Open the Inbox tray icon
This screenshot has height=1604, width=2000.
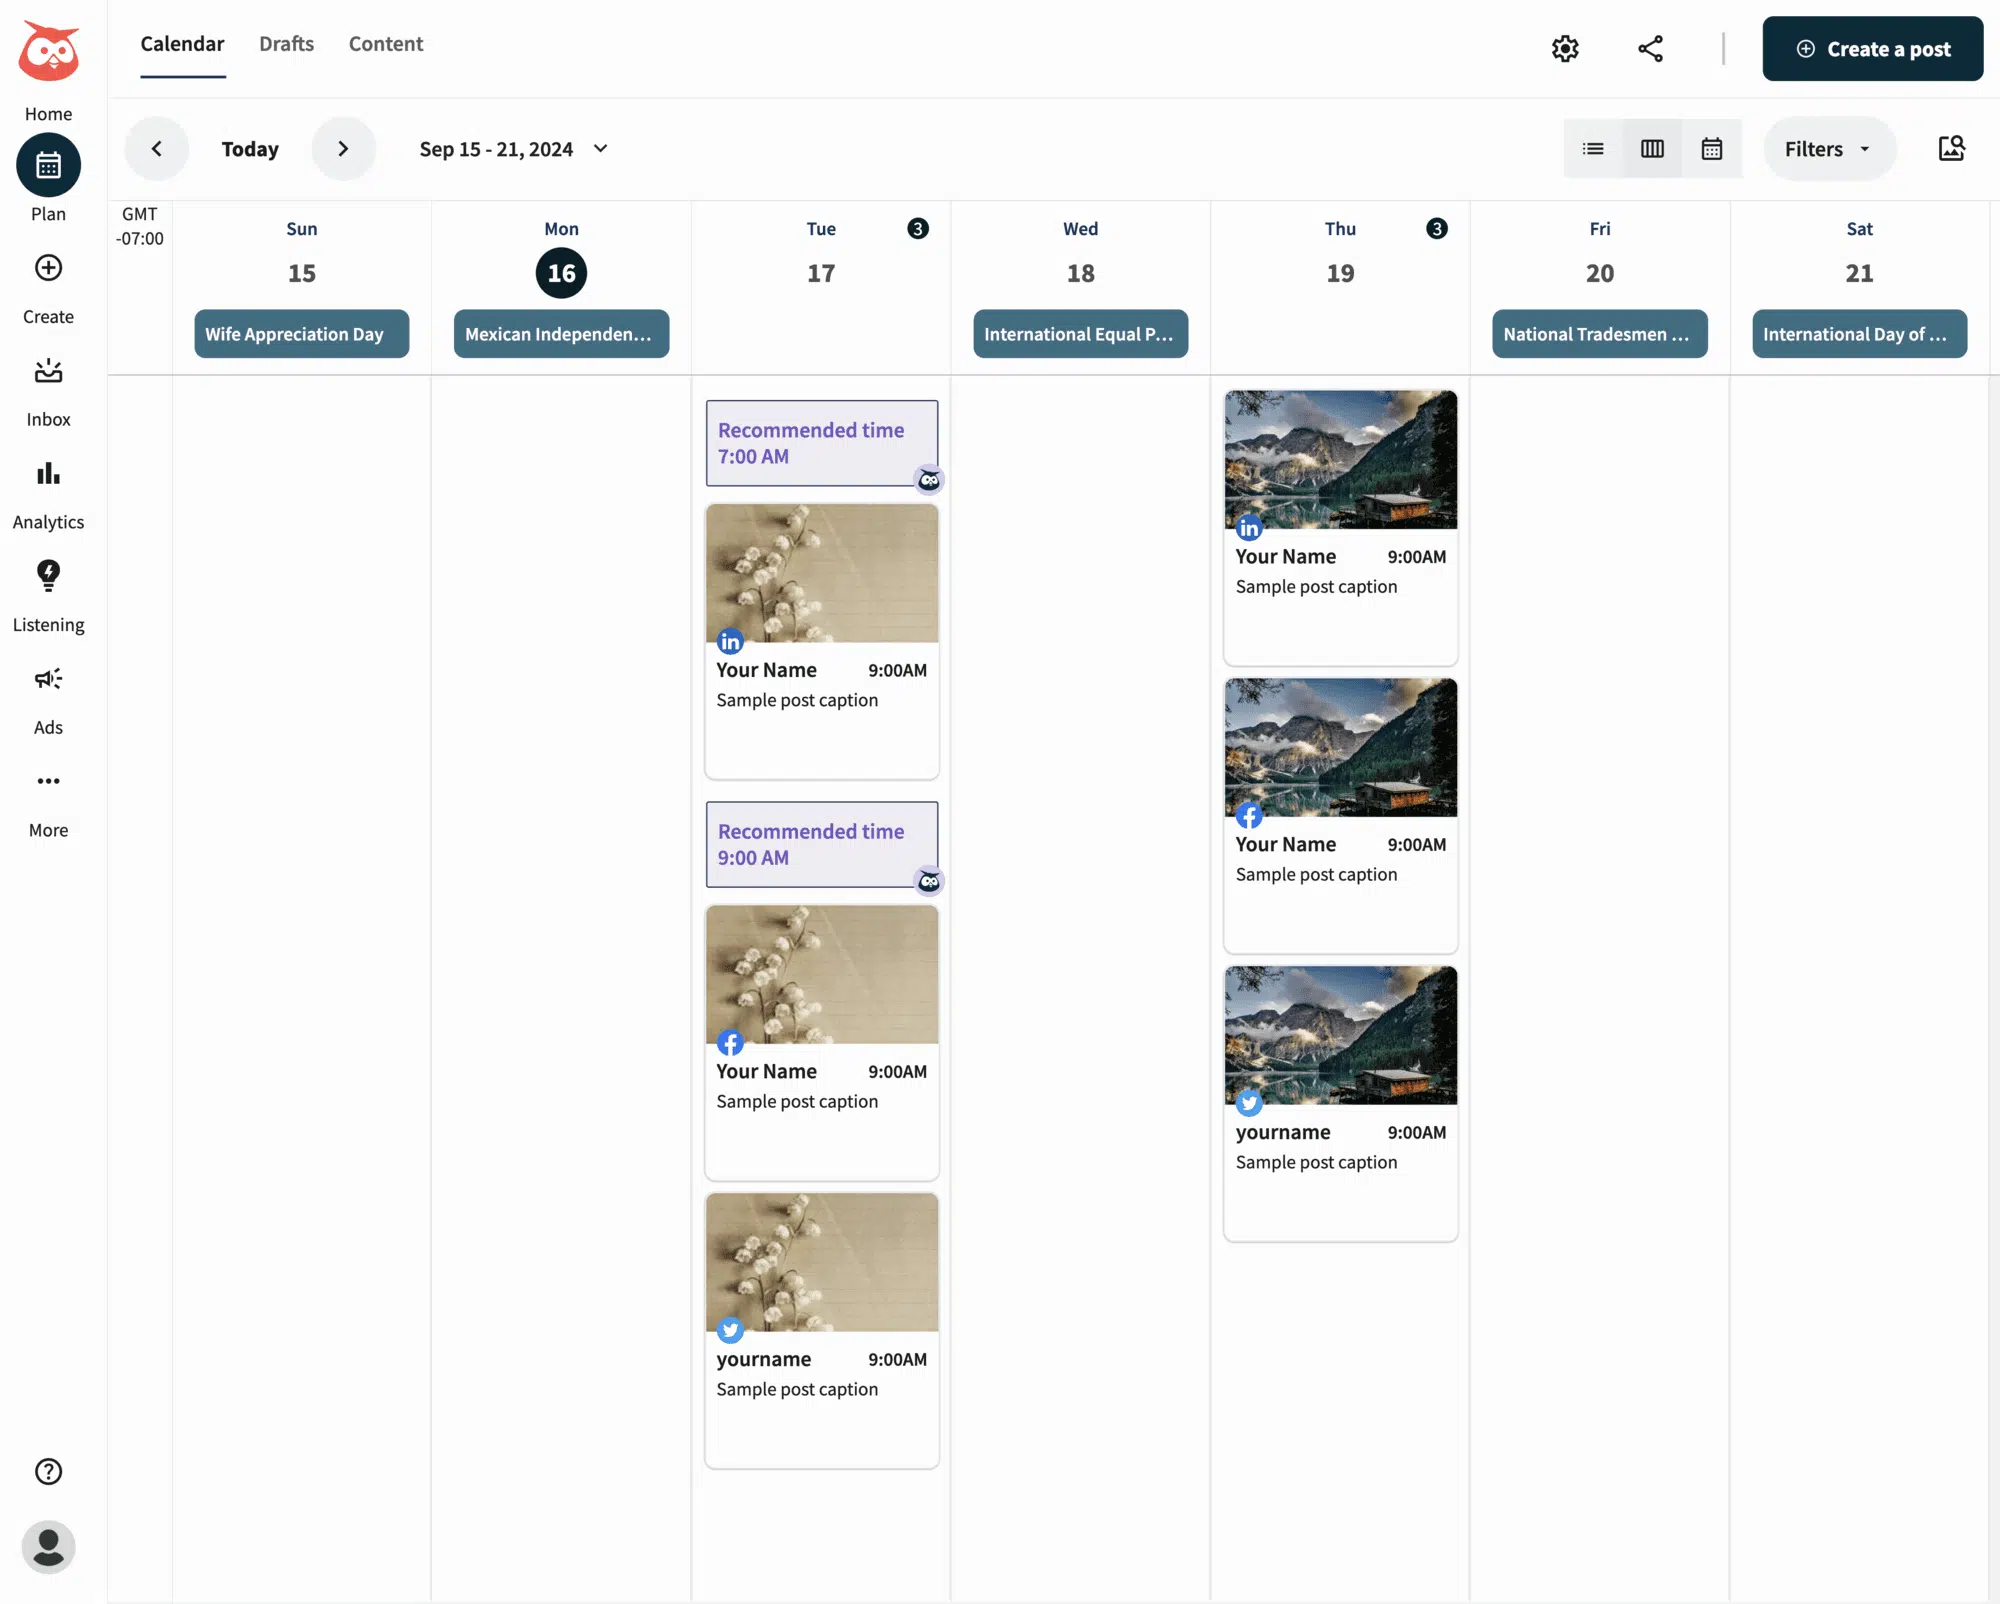48,371
